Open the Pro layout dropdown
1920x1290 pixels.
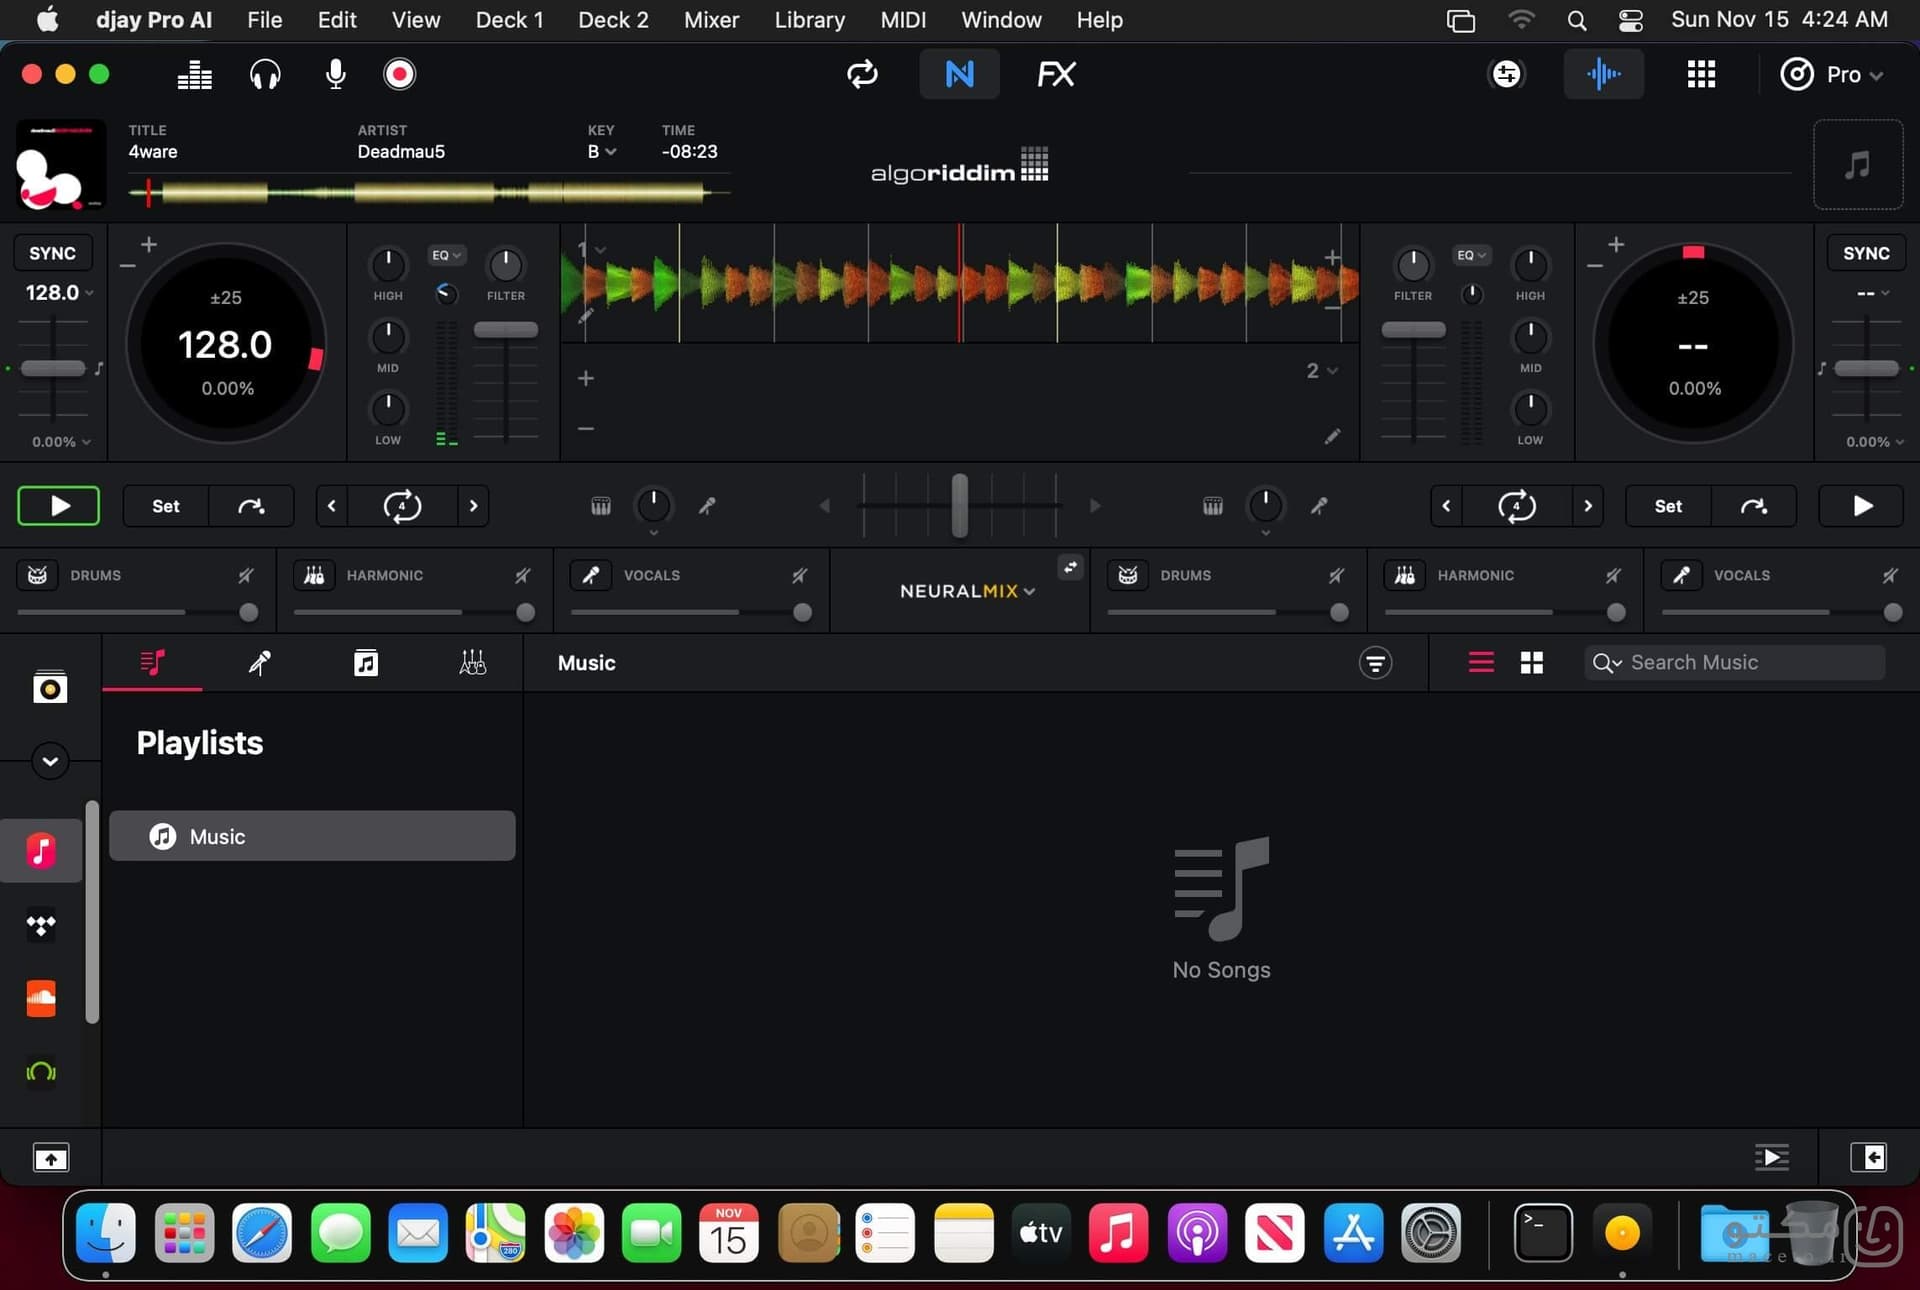pyautogui.click(x=1832, y=74)
